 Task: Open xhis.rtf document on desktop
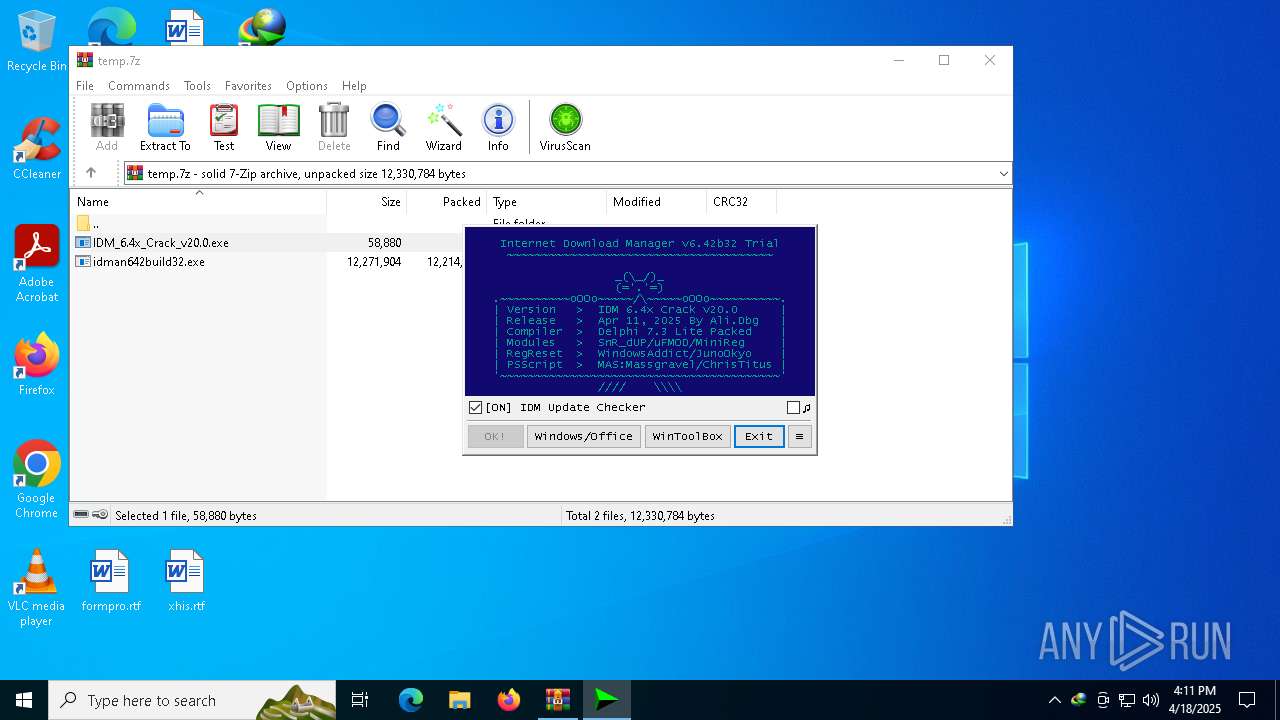(186, 580)
